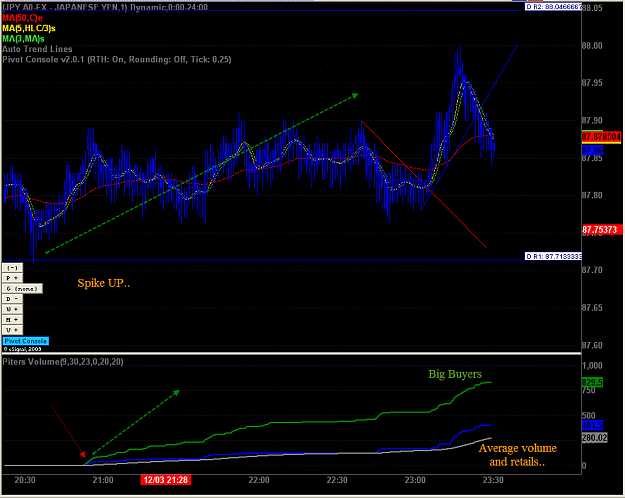Click the Piters Volume(9,30,23,0,20,20) study label
The width and height of the screenshot is (625, 498).
63,362
